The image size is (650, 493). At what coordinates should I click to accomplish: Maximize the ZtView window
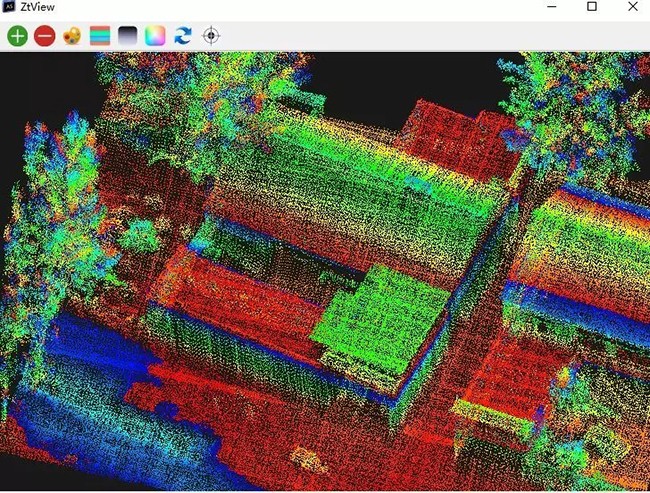[591, 7]
